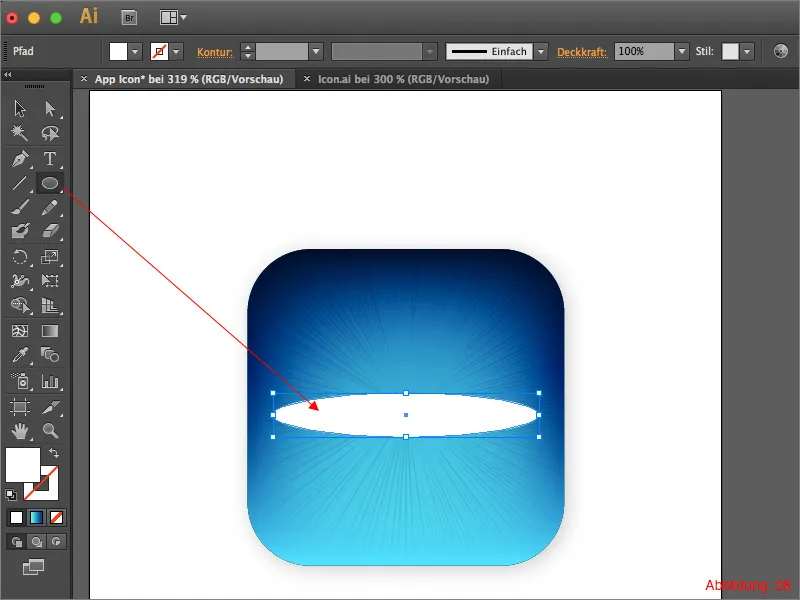Image resolution: width=800 pixels, height=600 pixels.
Task: Set paint mode to Gradient
Action: click(x=36, y=517)
